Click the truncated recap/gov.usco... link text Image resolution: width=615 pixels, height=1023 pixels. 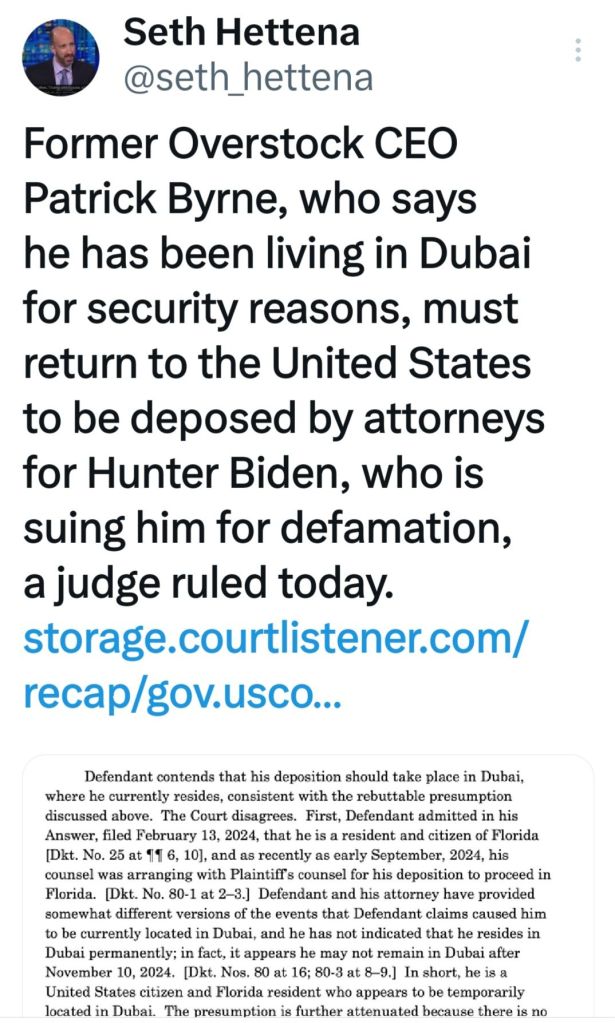(x=181, y=693)
